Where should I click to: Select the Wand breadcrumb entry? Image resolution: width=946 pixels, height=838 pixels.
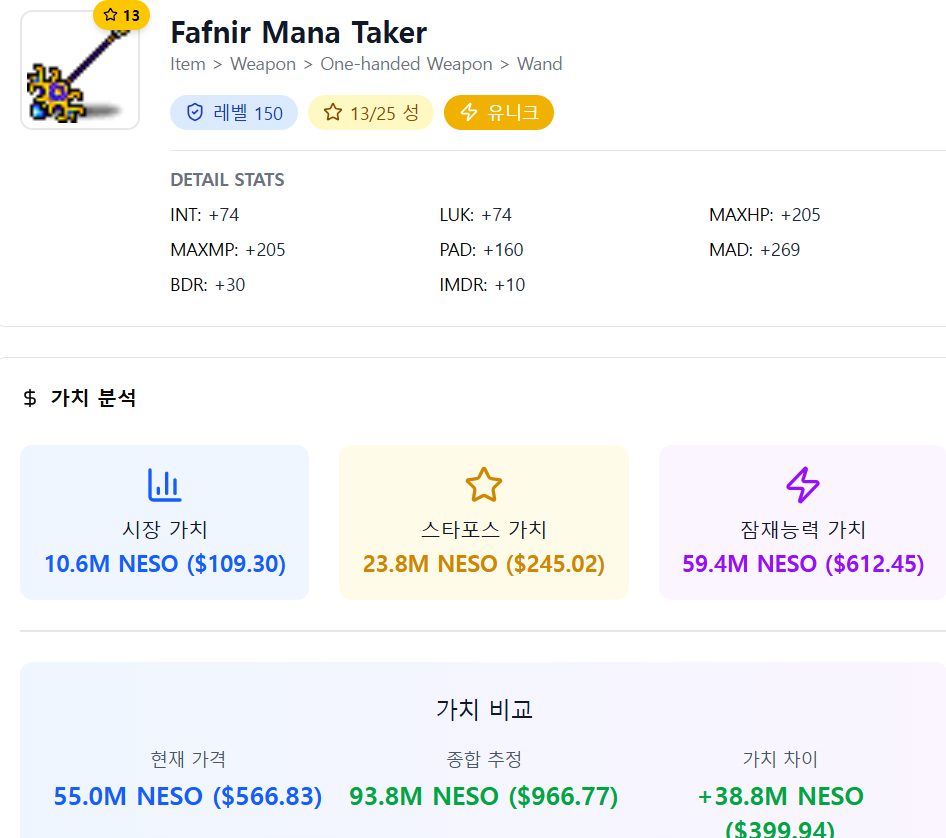pos(539,64)
